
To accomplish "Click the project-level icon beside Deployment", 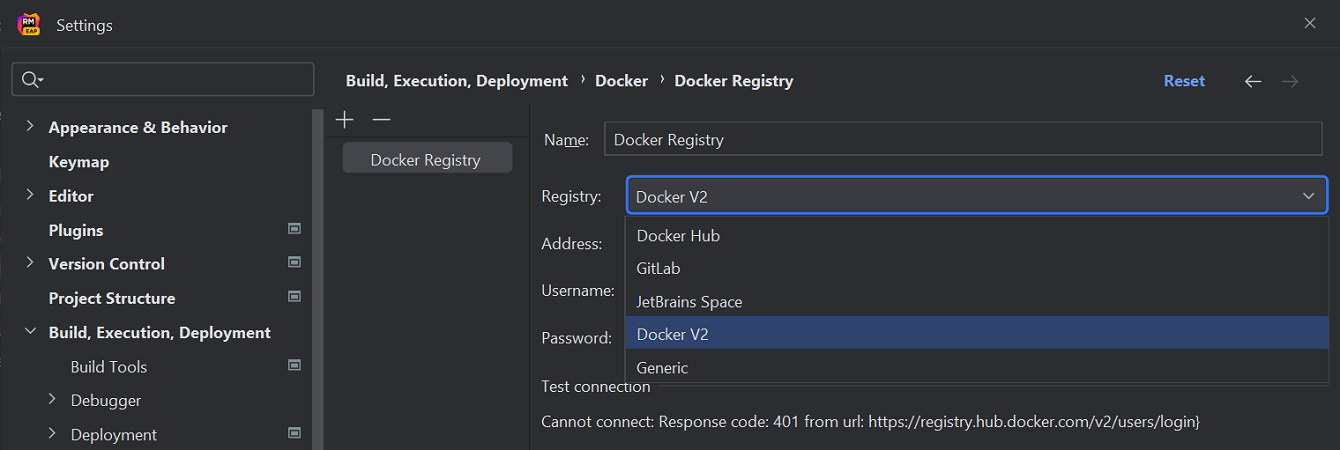I will [x=294, y=434].
